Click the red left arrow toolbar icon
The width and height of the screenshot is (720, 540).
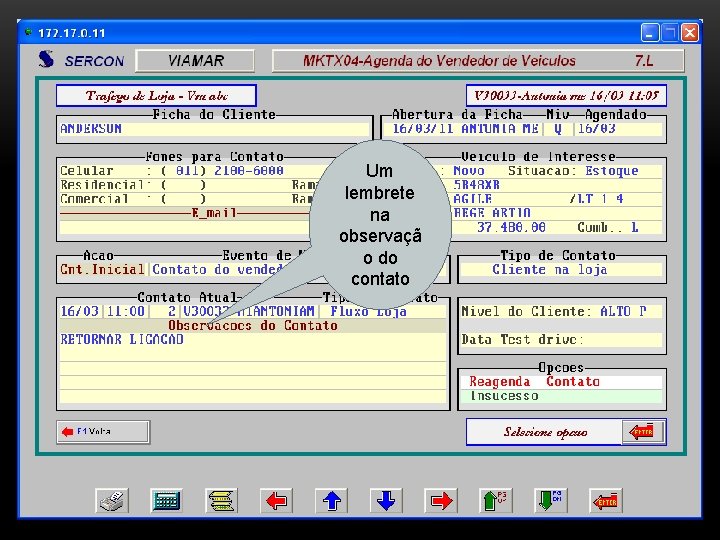click(276, 501)
